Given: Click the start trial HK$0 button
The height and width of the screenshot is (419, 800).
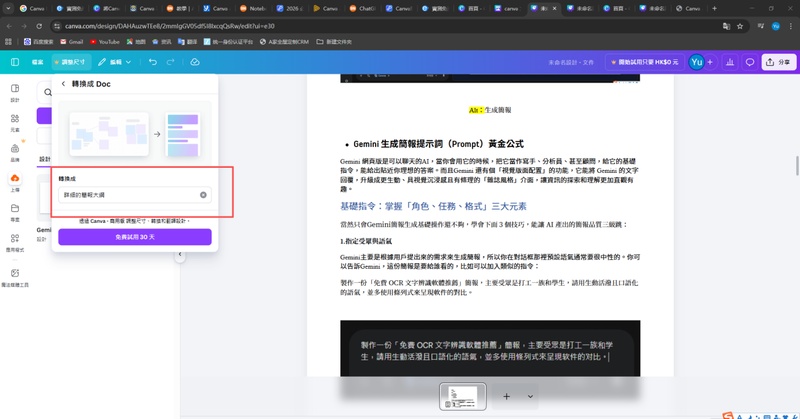Looking at the screenshot, I should (644, 62).
